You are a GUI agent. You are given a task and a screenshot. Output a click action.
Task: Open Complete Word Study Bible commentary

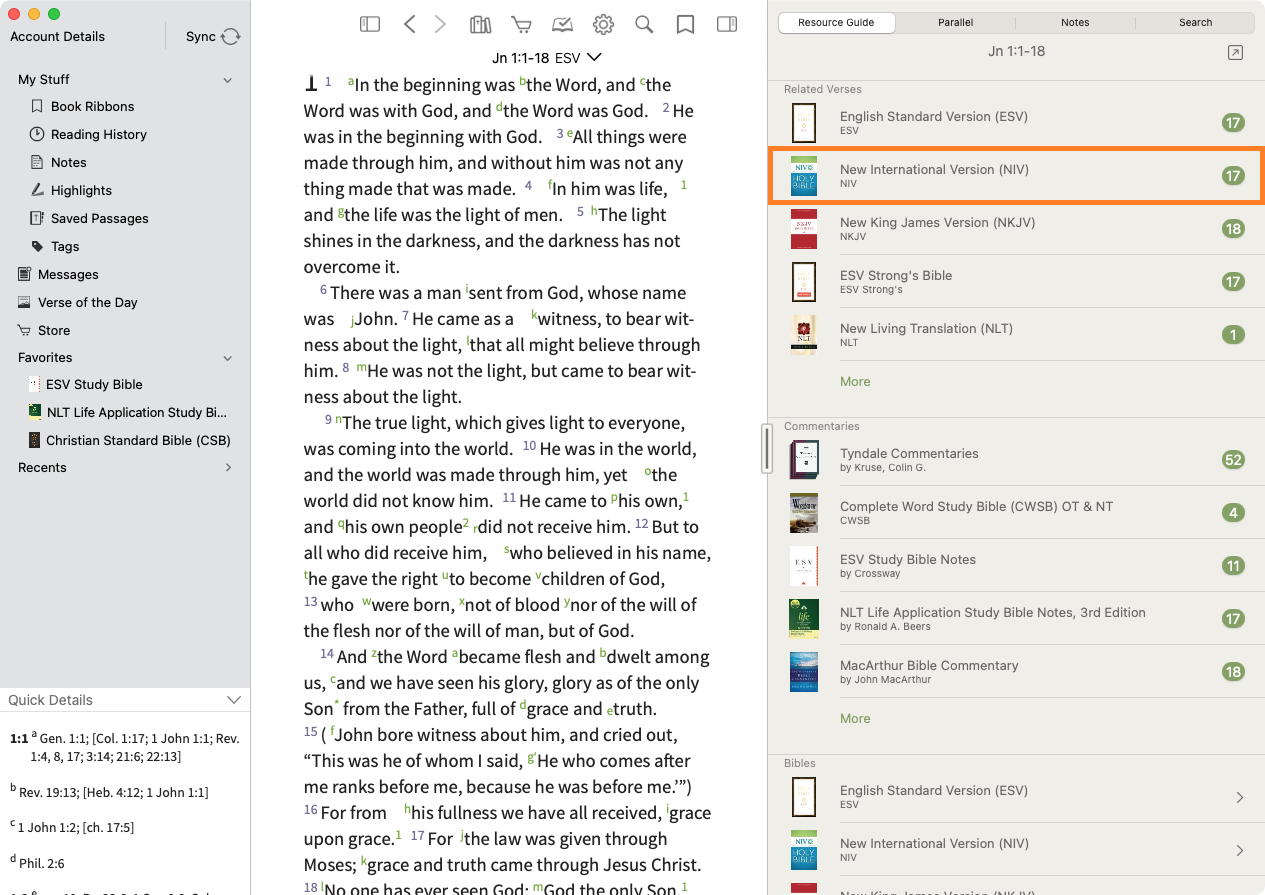(1016, 513)
